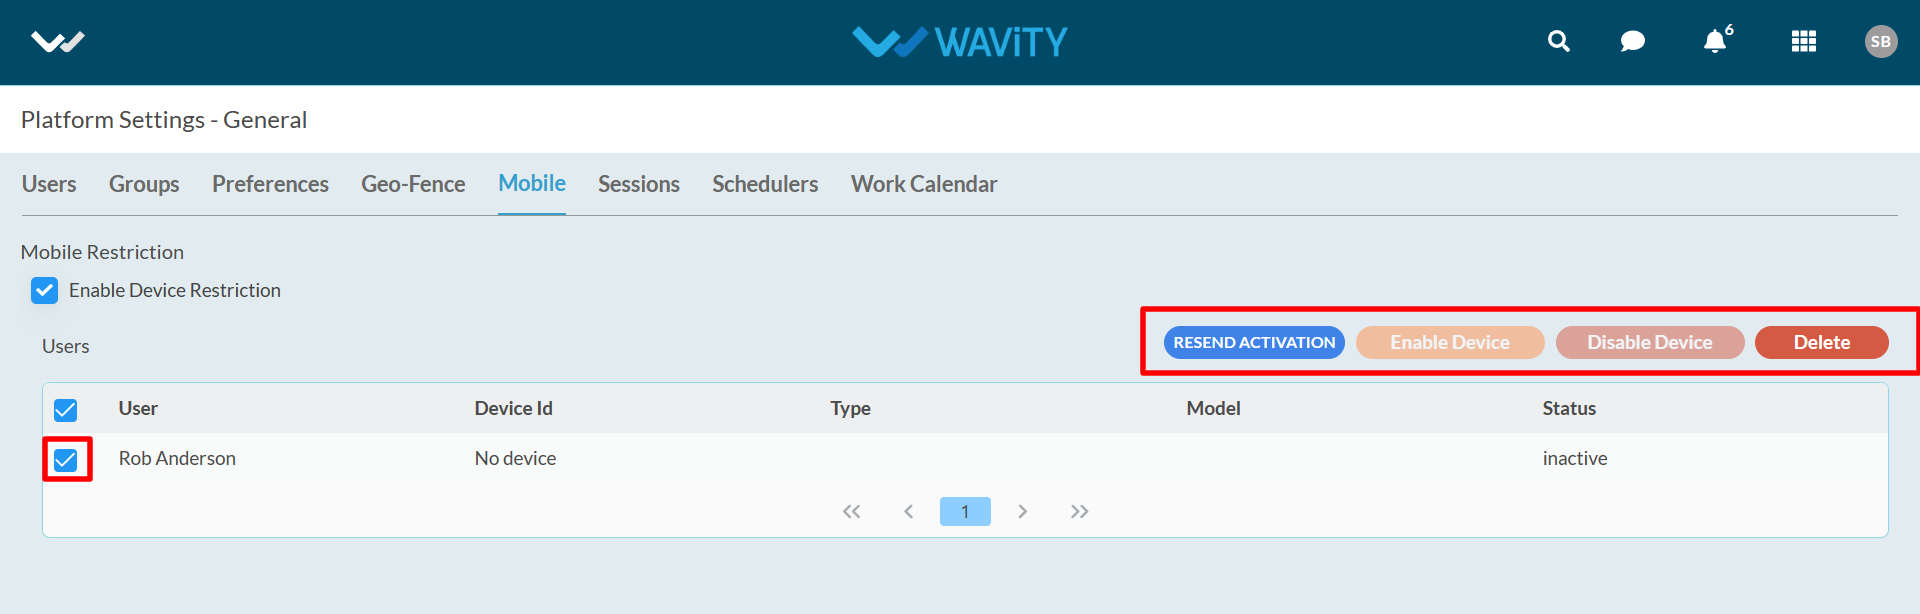Toggle Enable Device Restriction checkbox
This screenshot has height=614, width=1920.
[45, 291]
